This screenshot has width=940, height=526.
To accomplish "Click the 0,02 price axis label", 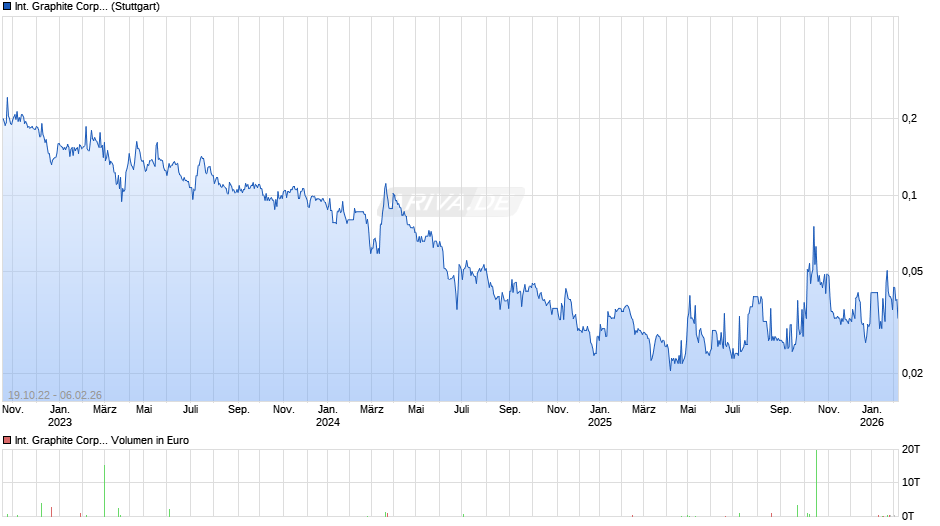I will 912,373.
